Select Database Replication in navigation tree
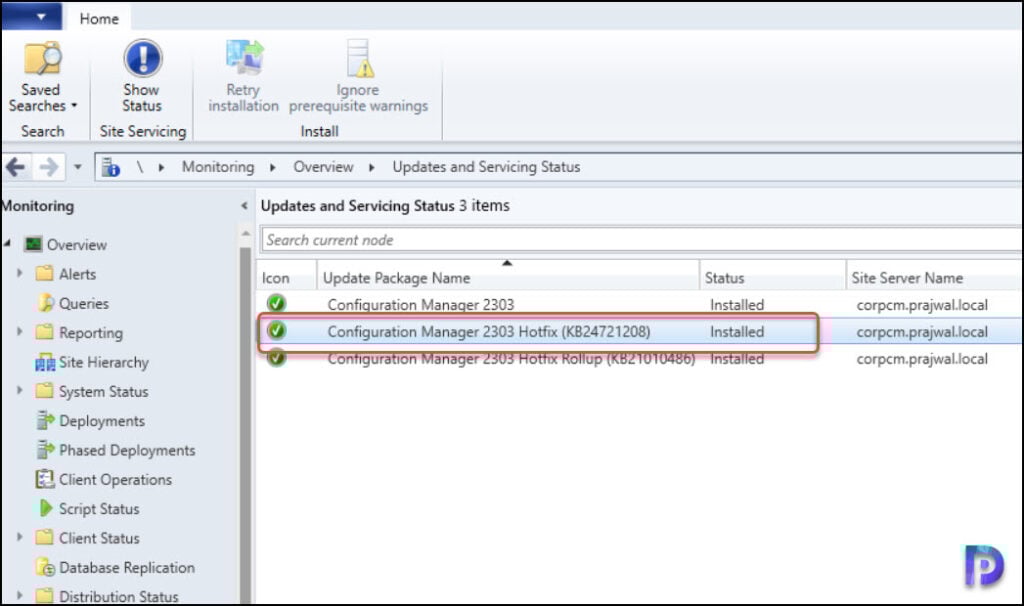The image size is (1024, 606). click(127, 567)
